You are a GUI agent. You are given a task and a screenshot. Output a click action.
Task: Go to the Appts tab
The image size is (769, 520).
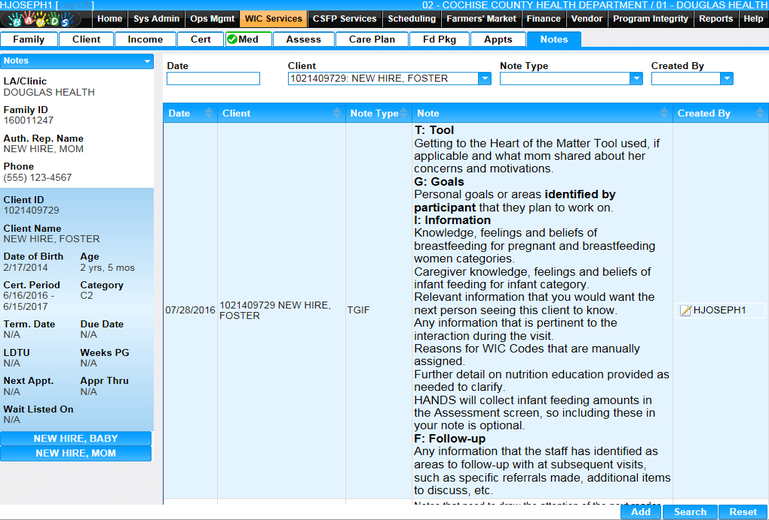497,40
